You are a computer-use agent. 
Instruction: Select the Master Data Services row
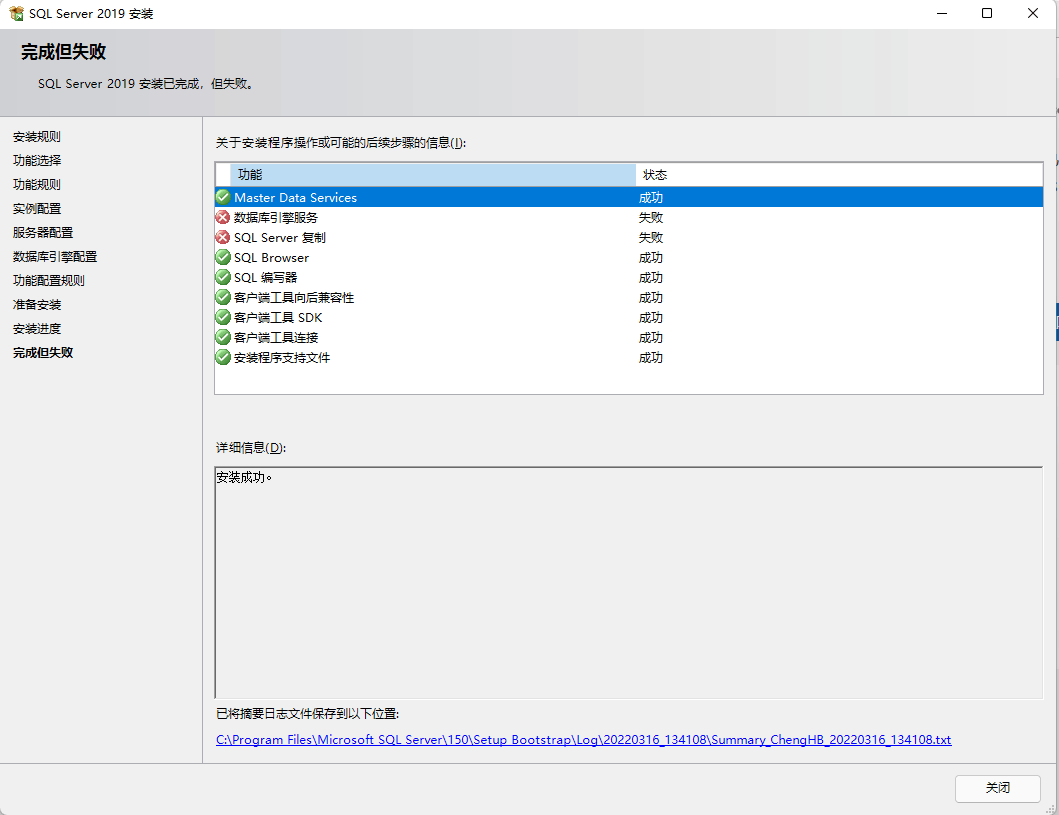[x=629, y=197]
